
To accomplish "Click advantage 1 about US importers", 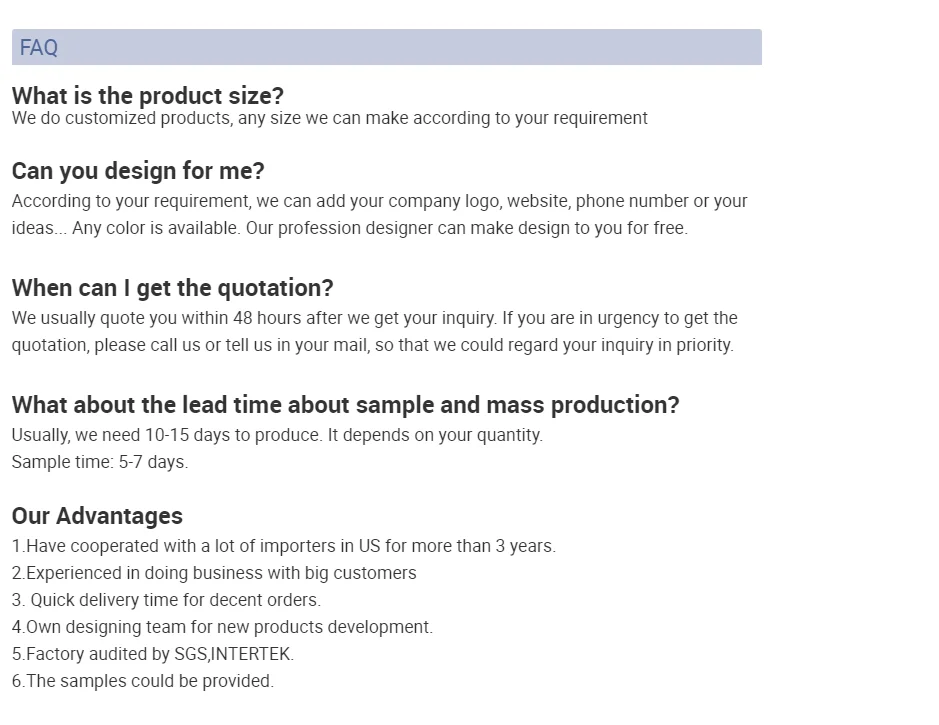I will click(284, 546).
